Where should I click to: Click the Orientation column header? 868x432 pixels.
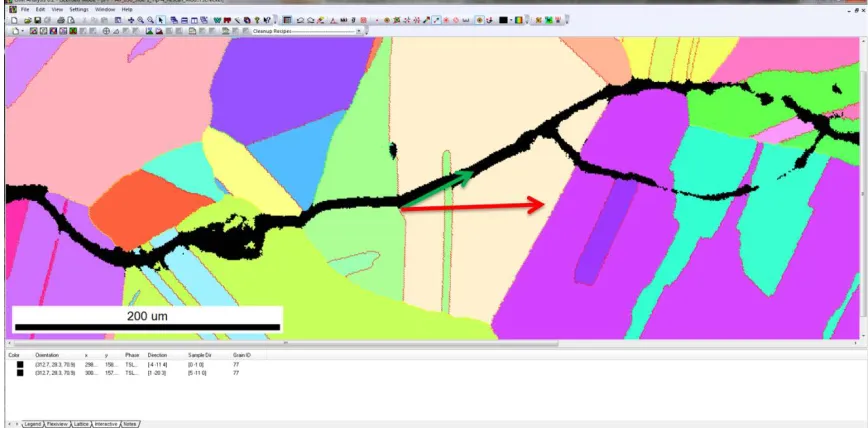pos(47,354)
